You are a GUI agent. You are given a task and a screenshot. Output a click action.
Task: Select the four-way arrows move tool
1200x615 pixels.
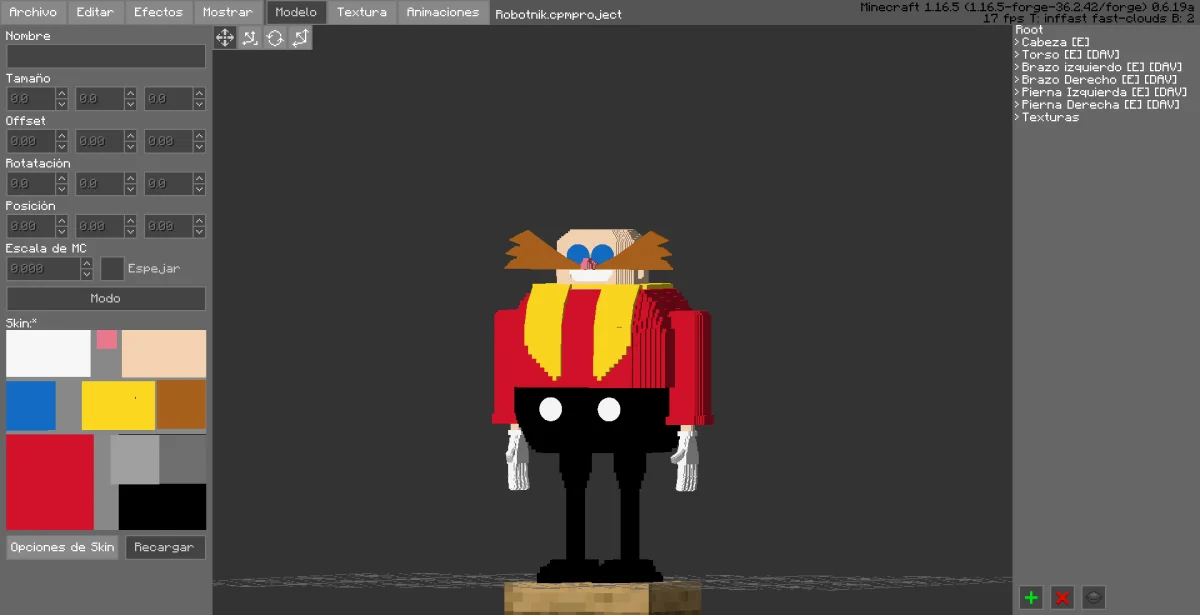pos(225,38)
